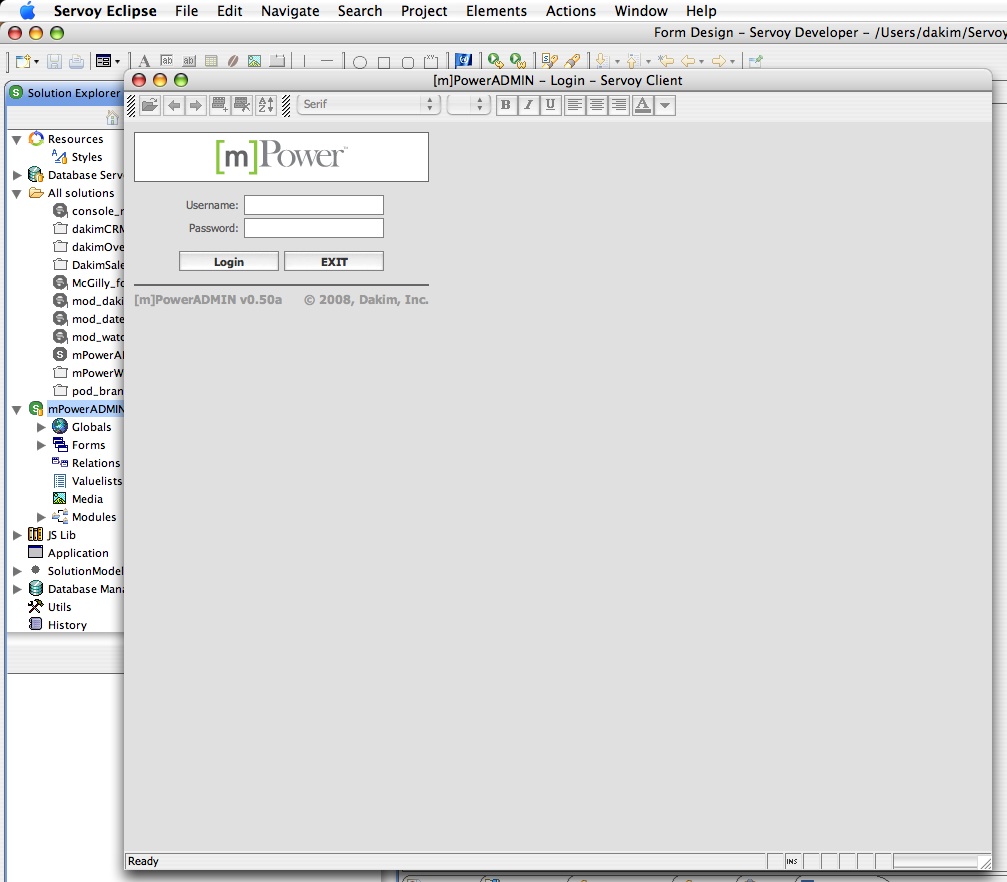Select the Label (A) element tool
Screen dimensions: 1007x882
pos(144,61)
